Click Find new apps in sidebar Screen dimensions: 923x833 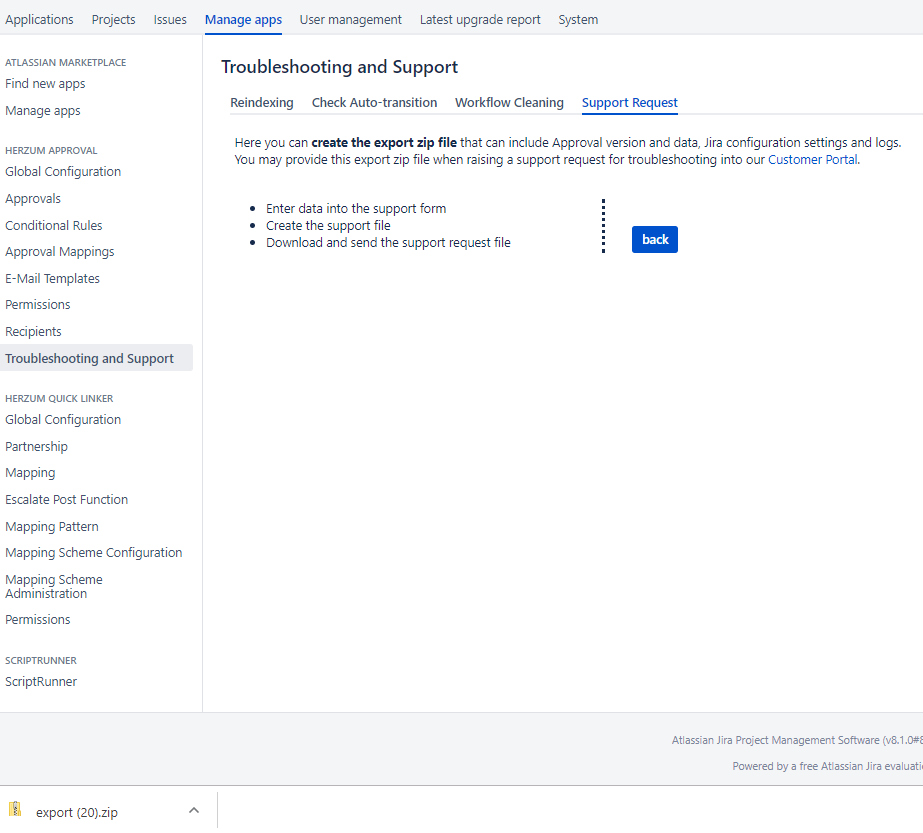pos(45,84)
